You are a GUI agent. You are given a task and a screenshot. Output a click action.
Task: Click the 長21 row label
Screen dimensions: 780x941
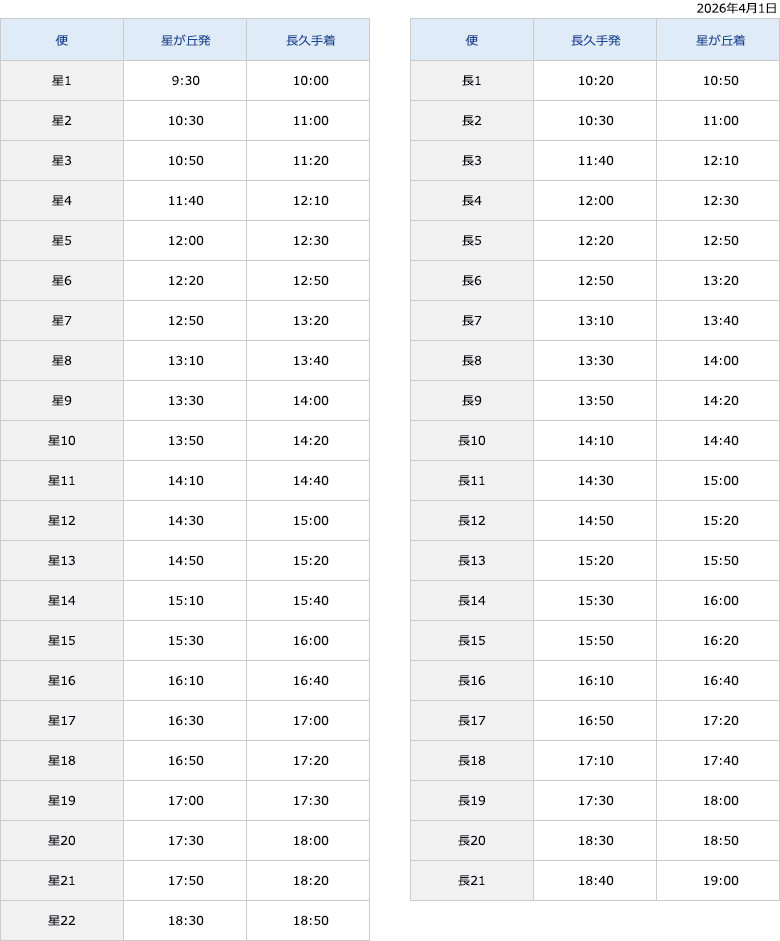pyautogui.click(x=472, y=881)
